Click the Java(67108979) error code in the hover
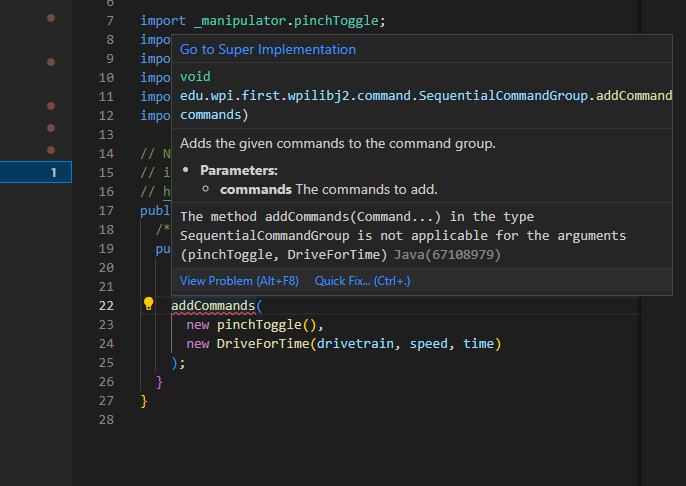The width and height of the screenshot is (686, 486). pos(446,255)
